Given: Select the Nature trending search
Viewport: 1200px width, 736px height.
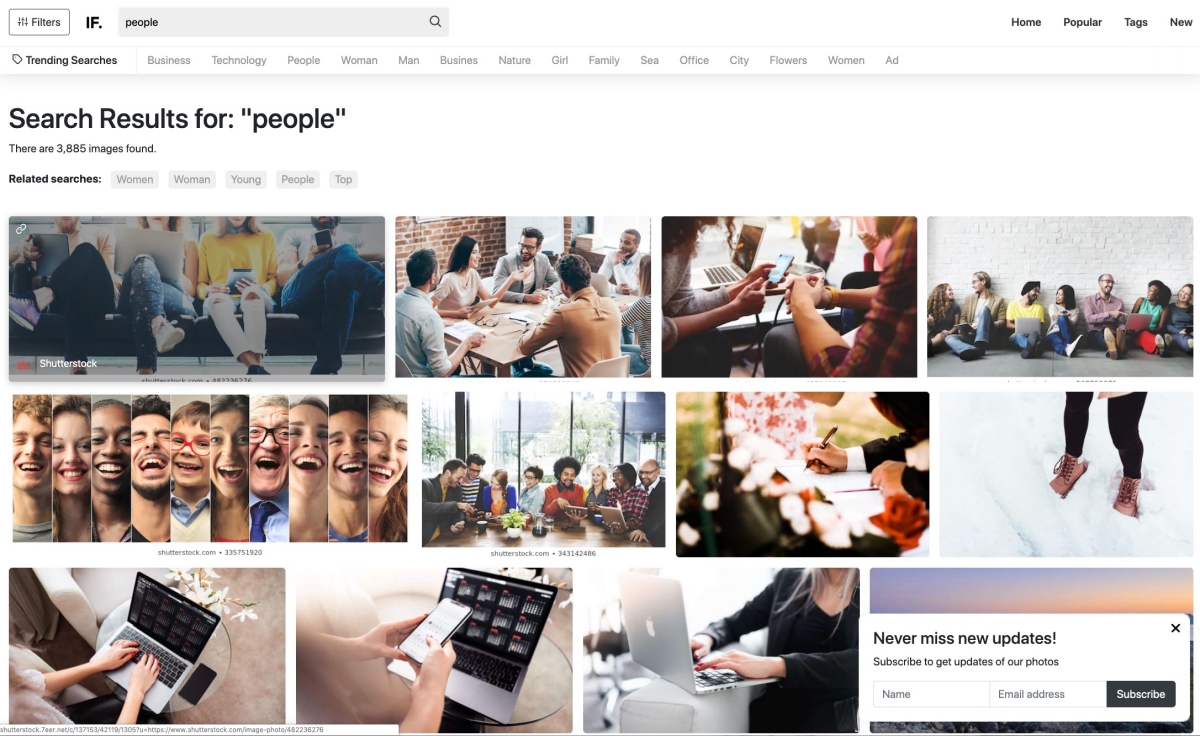Looking at the screenshot, I should [515, 60].
